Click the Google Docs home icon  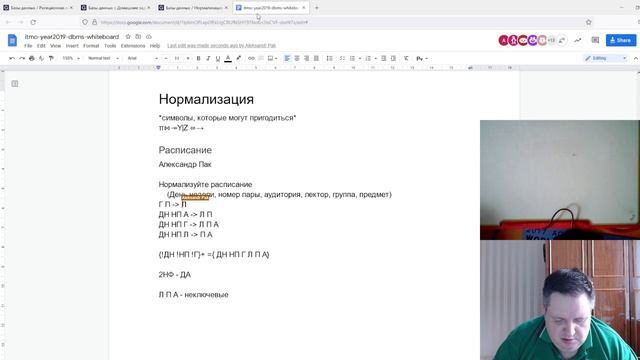(12, 40)
